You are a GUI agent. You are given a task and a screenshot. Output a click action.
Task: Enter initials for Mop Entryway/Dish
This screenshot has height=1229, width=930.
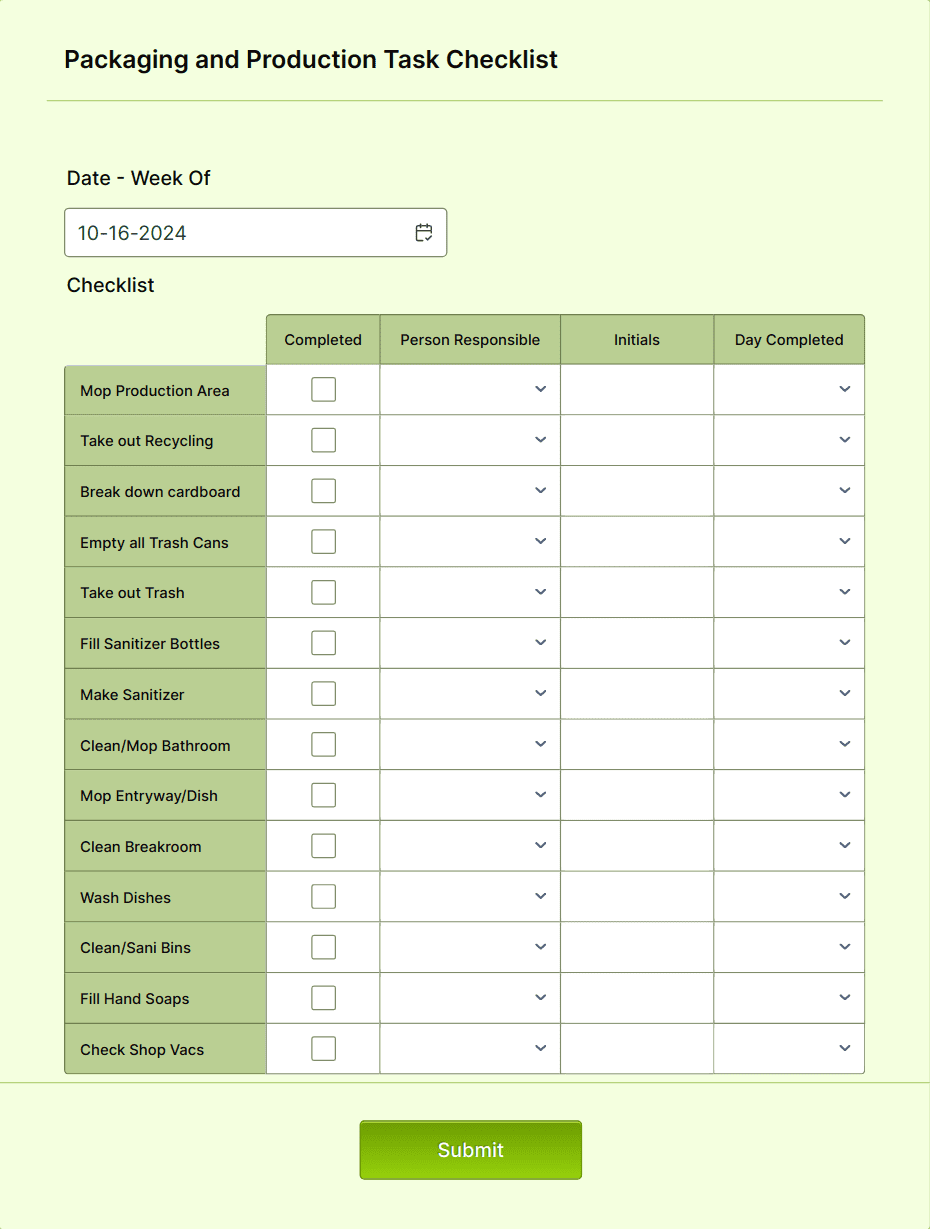[x=636, y=795]
